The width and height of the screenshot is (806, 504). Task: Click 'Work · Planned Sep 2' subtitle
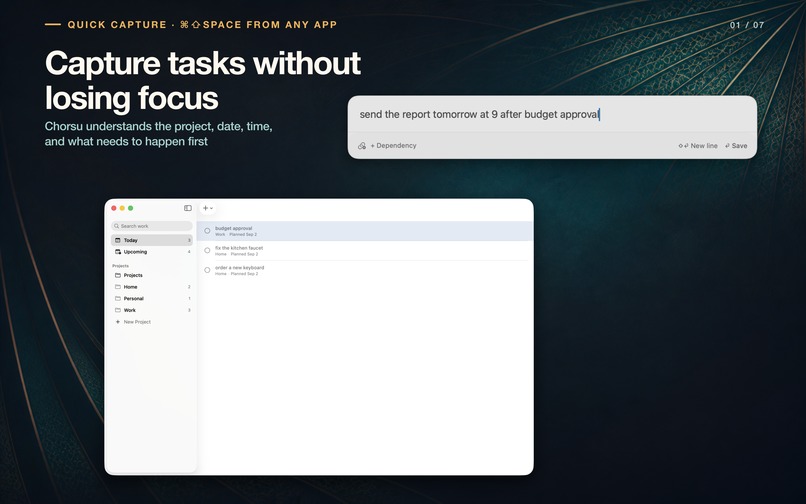pyautogui.click(x=236, y=235)
